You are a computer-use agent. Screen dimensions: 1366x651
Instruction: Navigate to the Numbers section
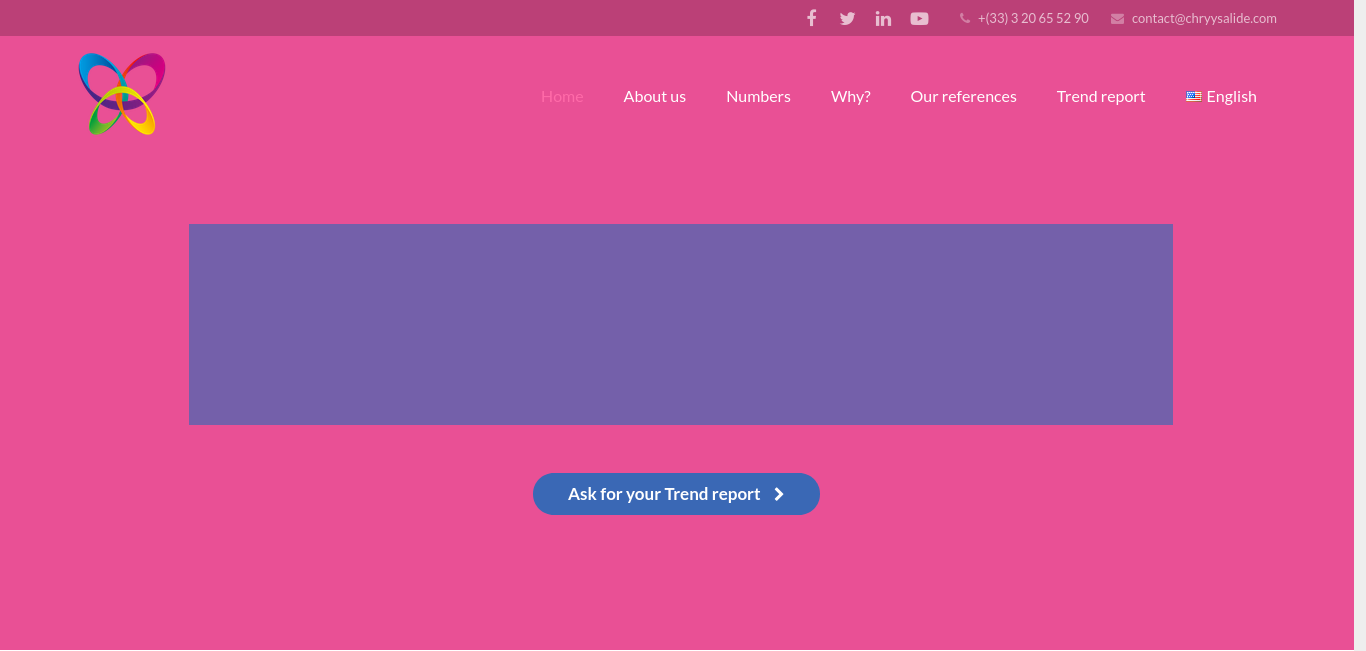point(758,96)
